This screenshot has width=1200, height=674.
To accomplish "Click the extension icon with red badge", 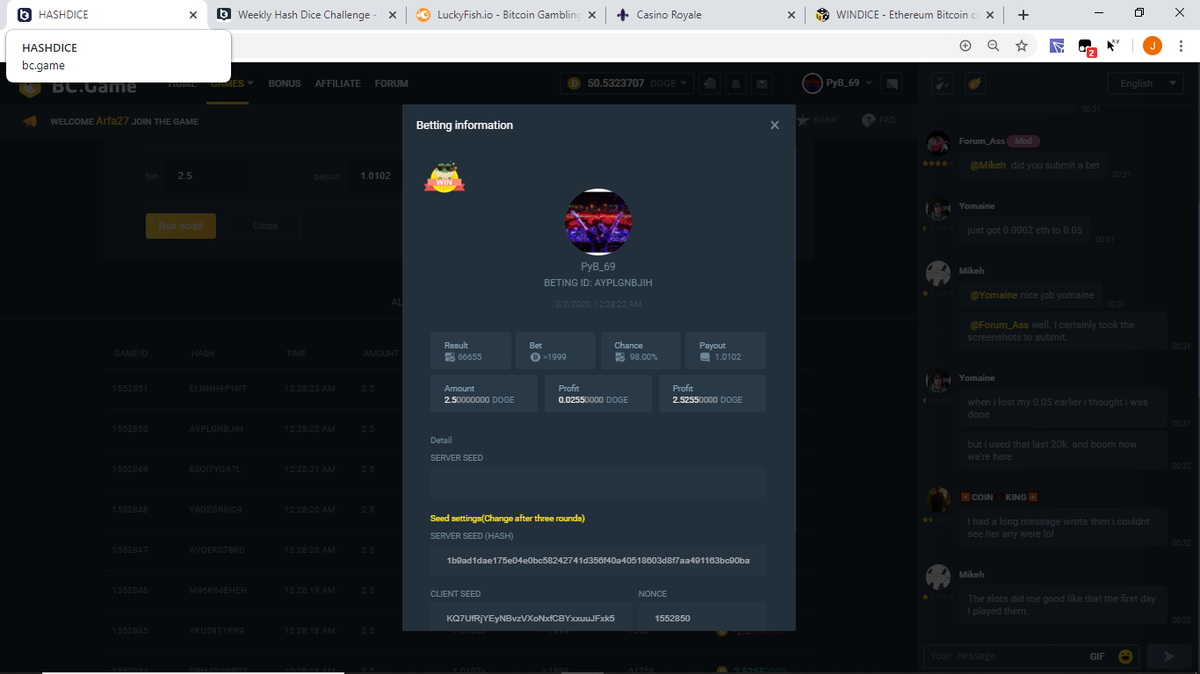I will click(1085, 47).
